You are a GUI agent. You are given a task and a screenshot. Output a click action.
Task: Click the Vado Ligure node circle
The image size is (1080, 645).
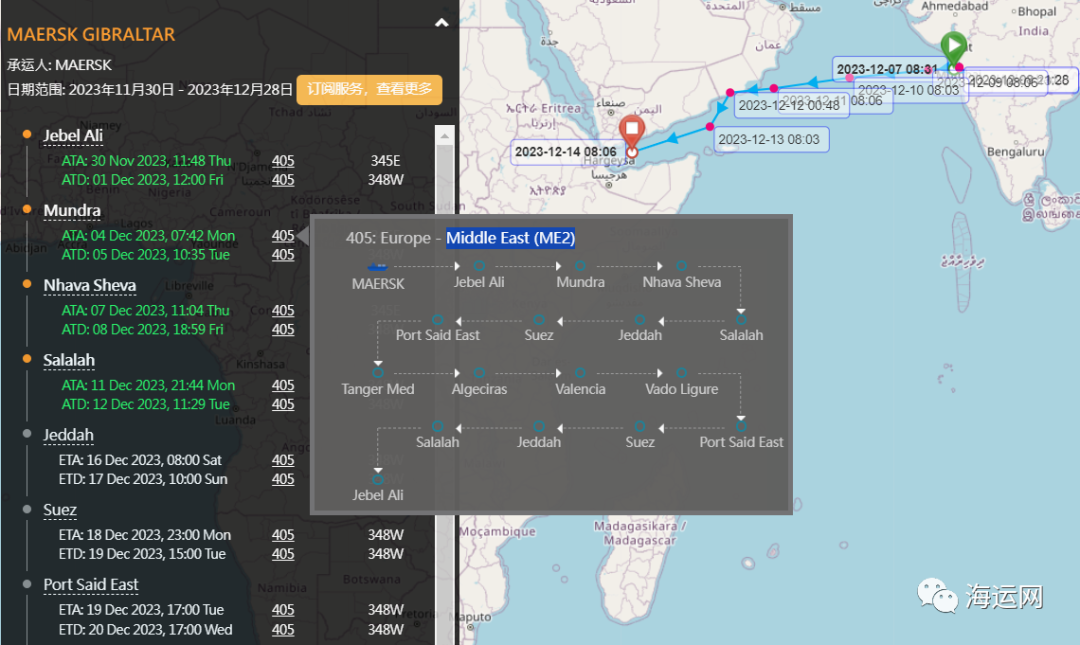(681, 373)
